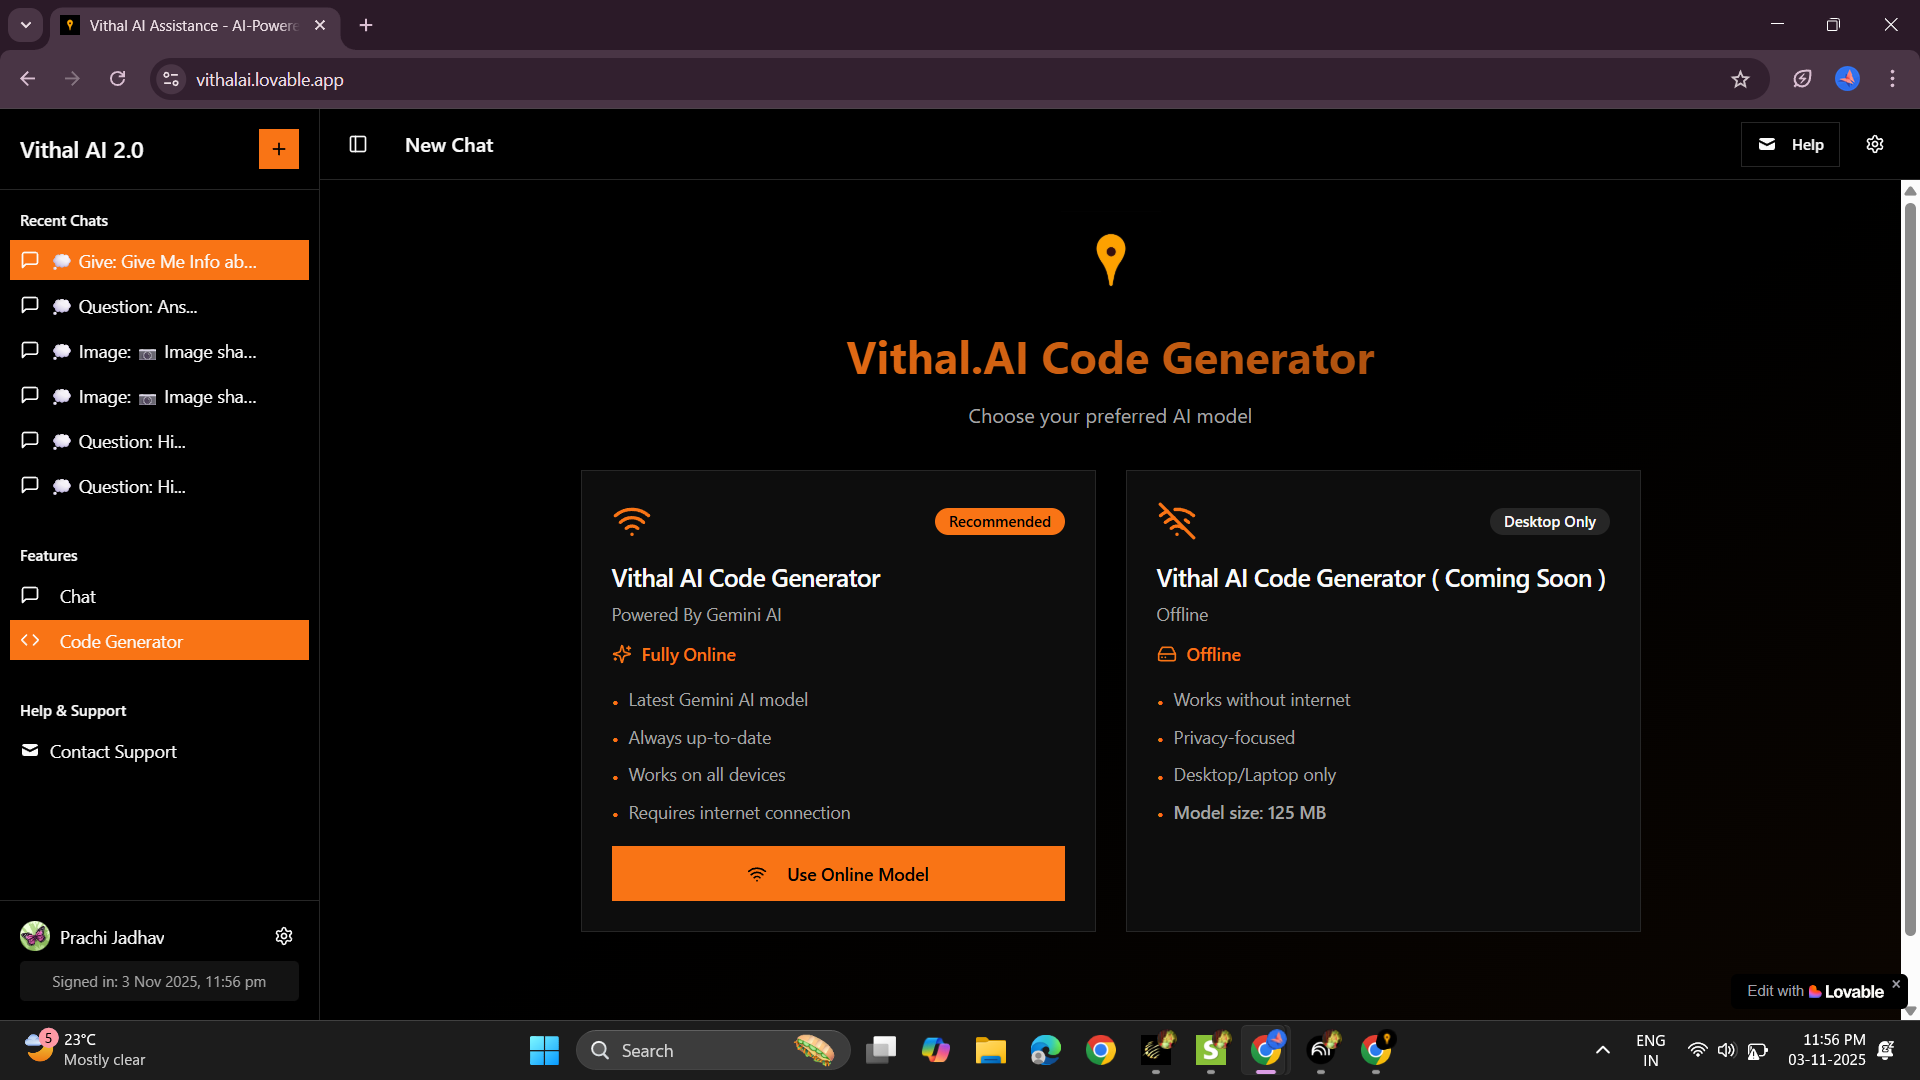
Task: Select the Chat feature in the sidebar
Action: [76, 596]
